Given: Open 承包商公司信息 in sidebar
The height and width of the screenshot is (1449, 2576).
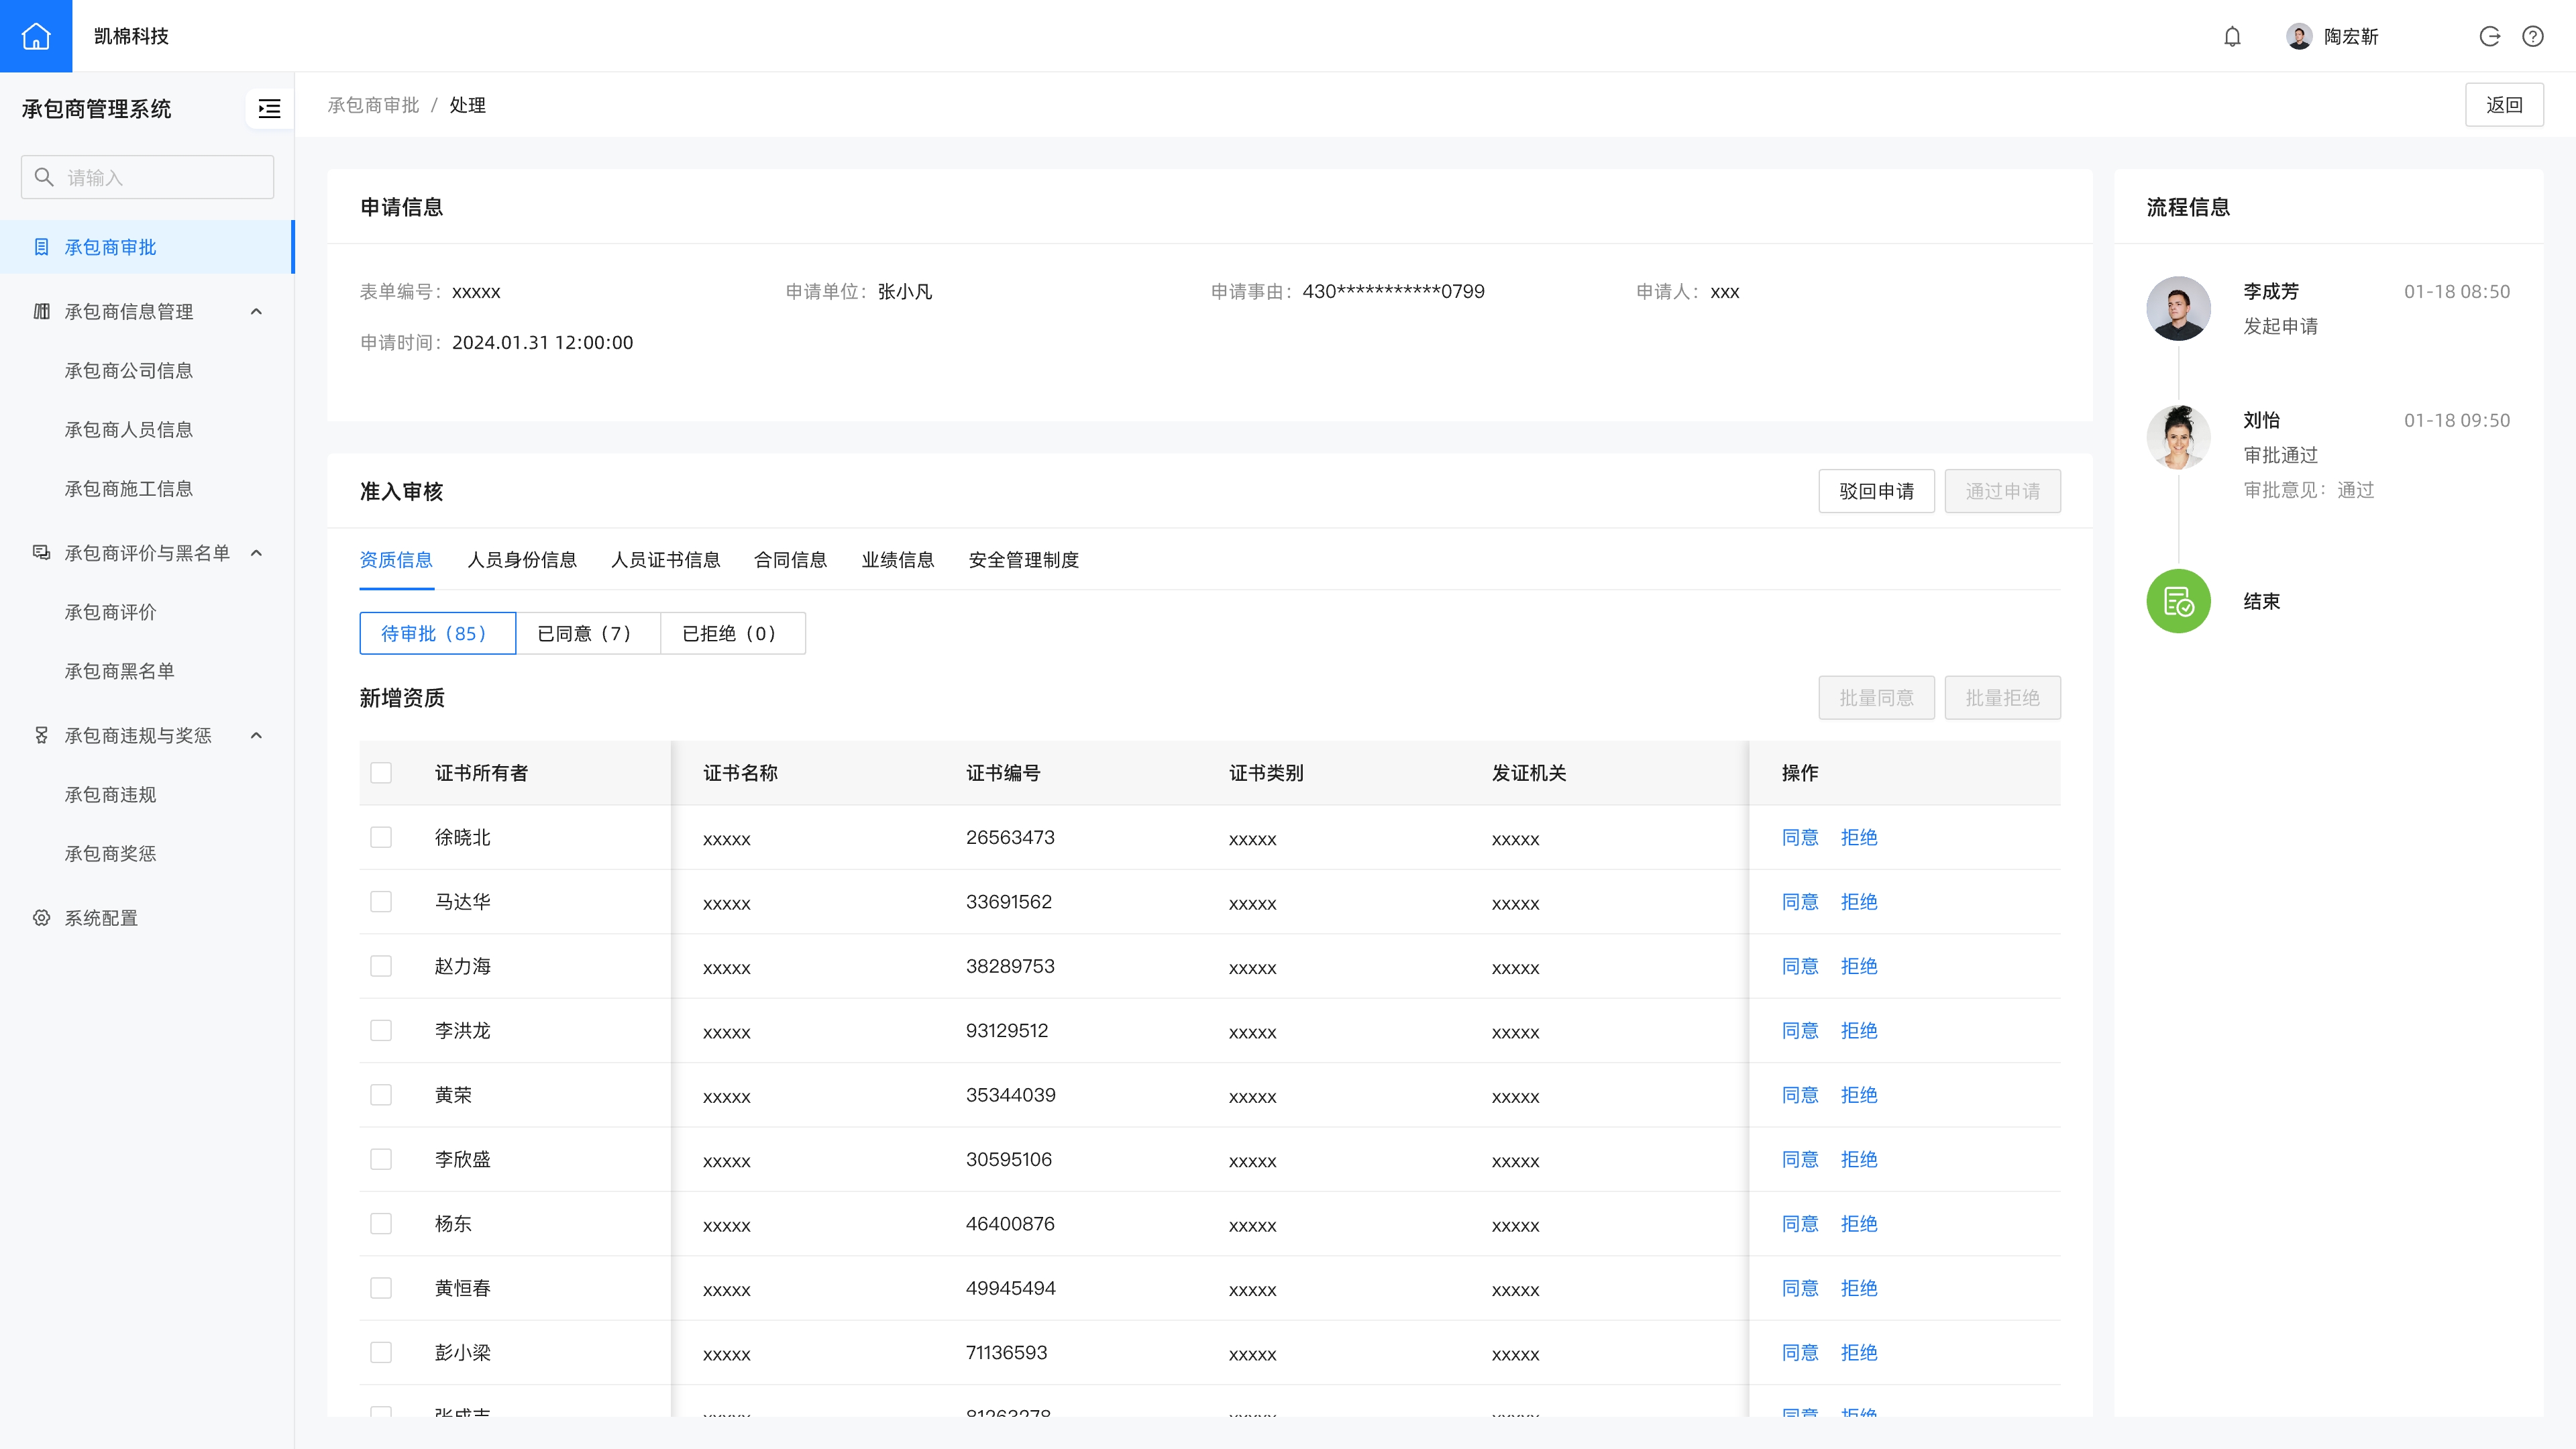Looking at the screenshot, I should 129,371.
